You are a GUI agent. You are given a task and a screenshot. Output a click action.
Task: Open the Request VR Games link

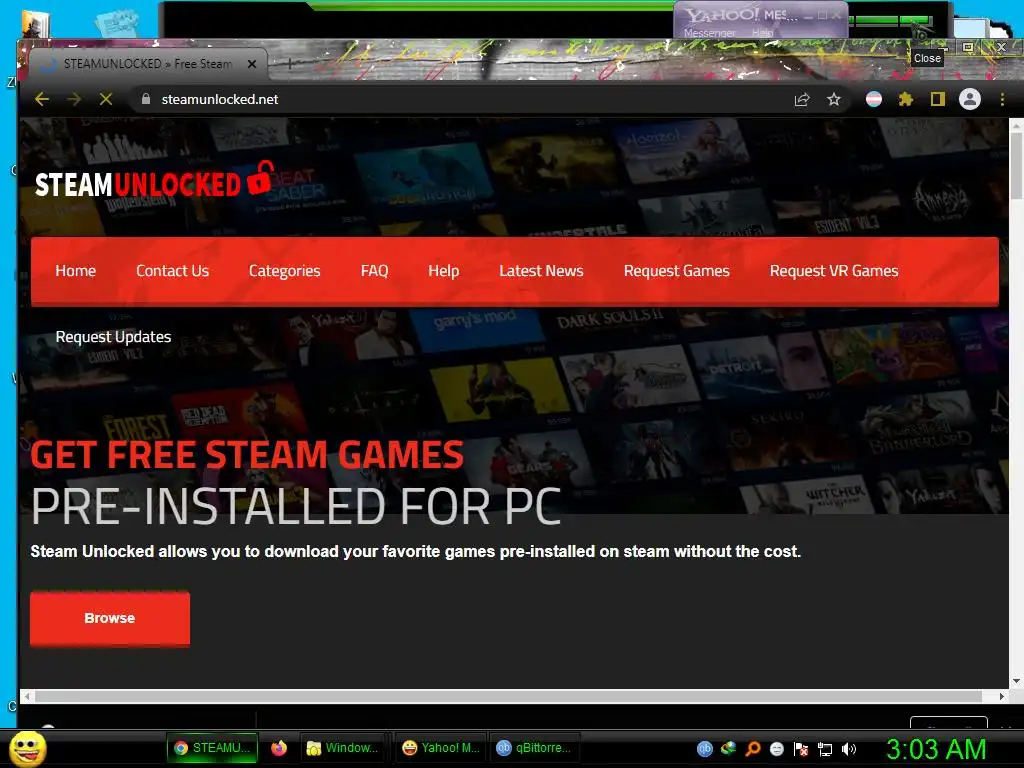point(834,271)
